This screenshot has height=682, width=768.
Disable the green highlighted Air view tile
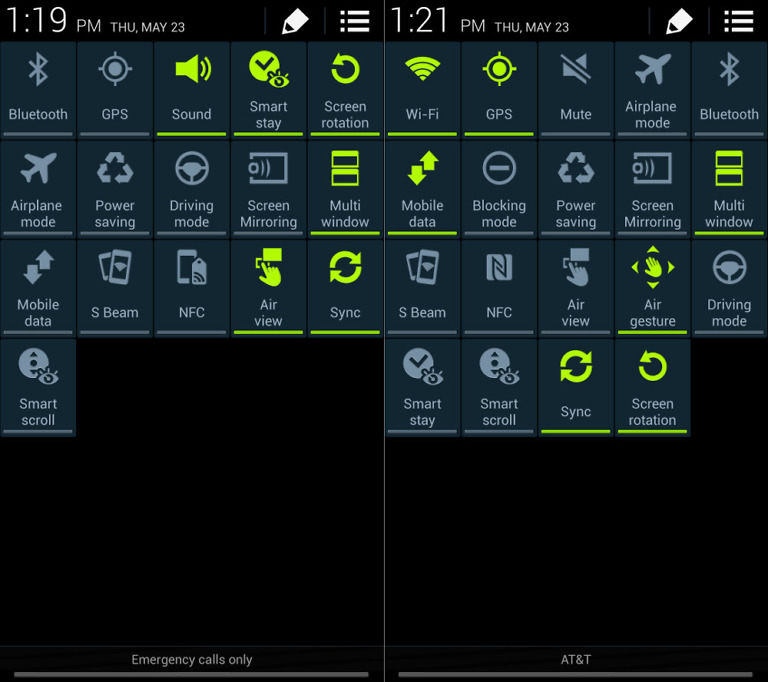pyautogui.click(x=268, y=286)
